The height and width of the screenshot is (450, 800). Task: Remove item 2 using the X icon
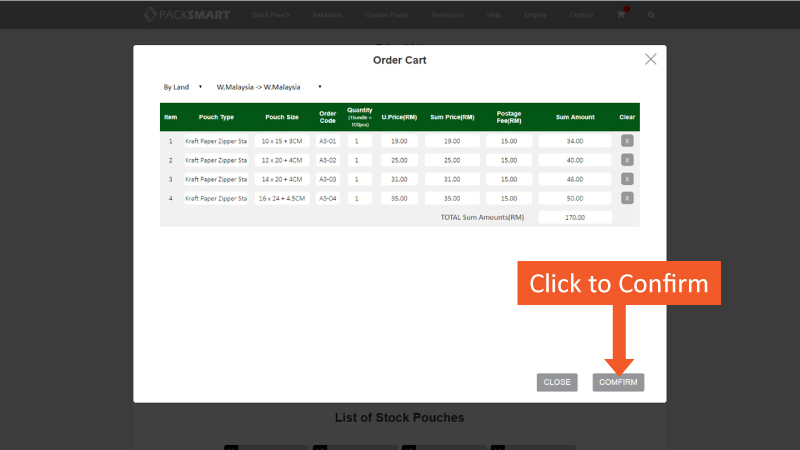coord(627,160)
